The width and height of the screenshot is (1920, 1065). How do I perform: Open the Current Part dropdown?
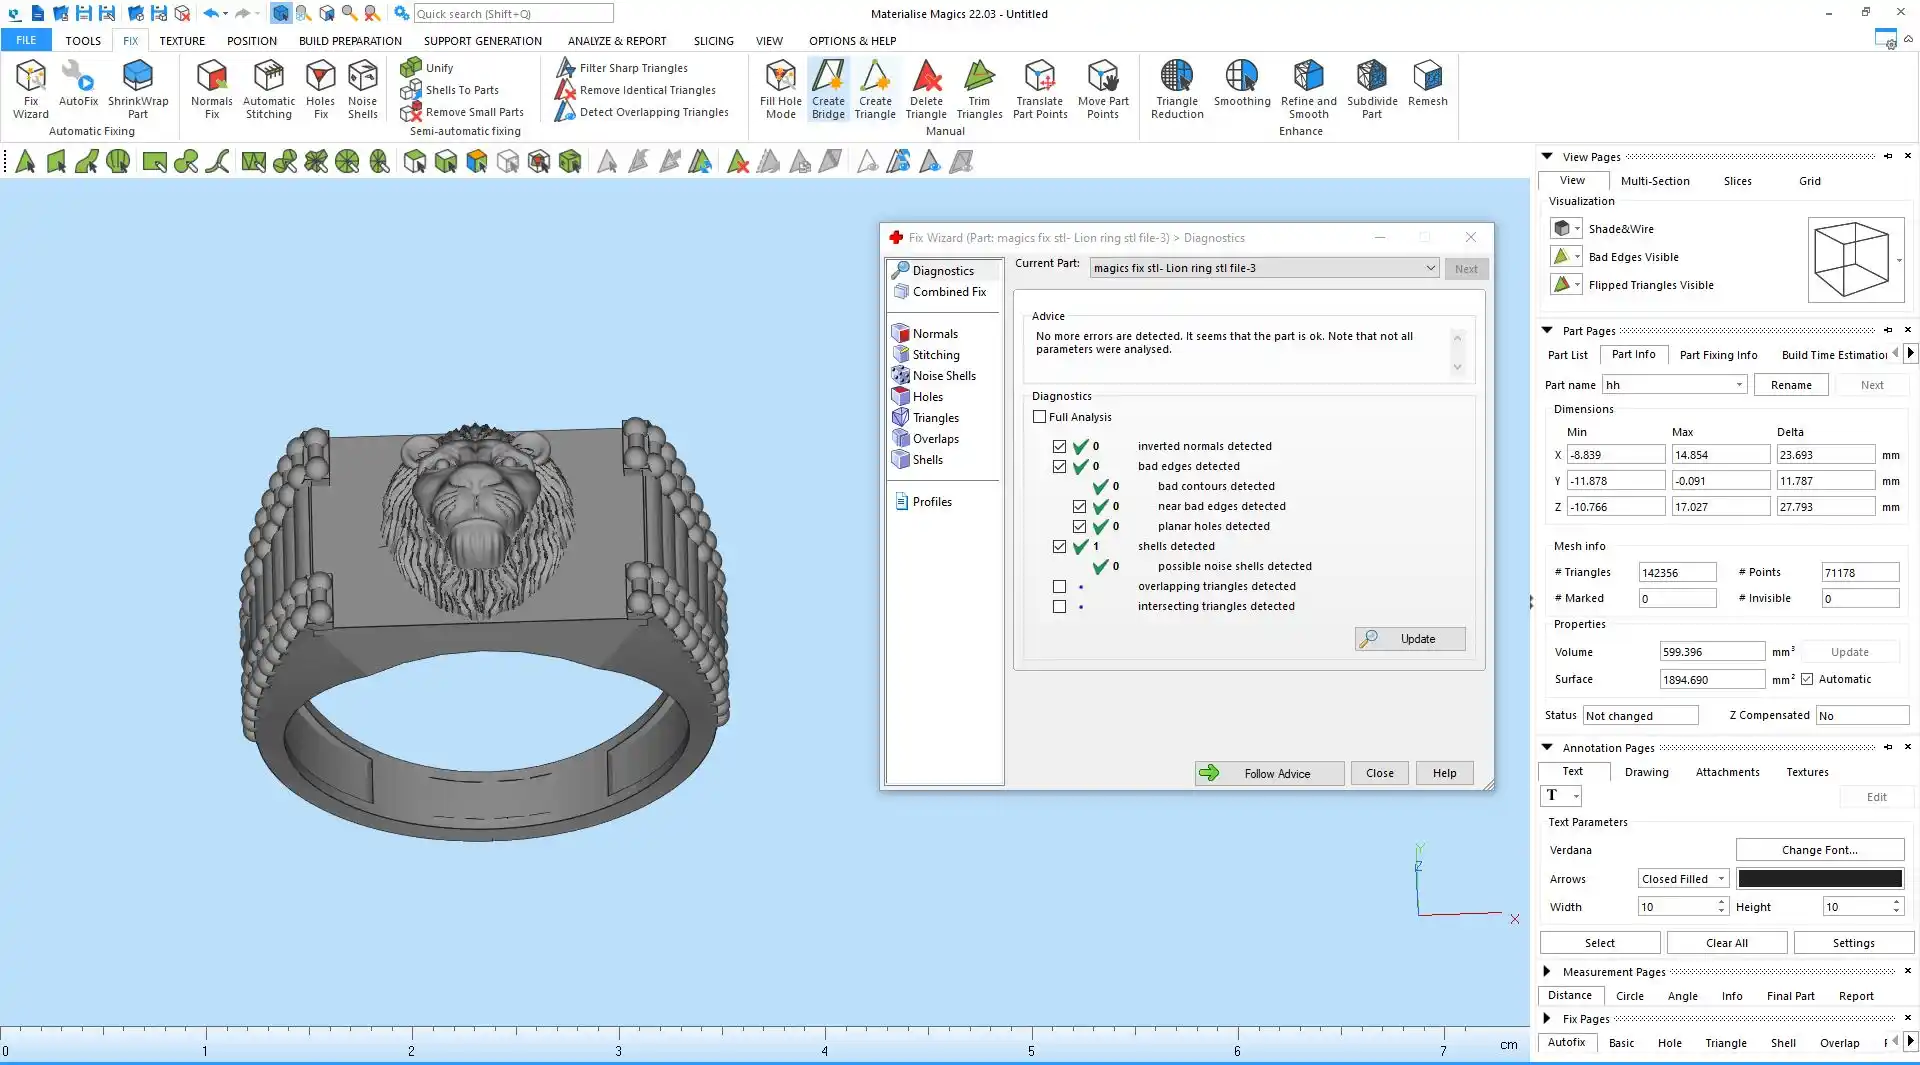(x=1430, y=268)
